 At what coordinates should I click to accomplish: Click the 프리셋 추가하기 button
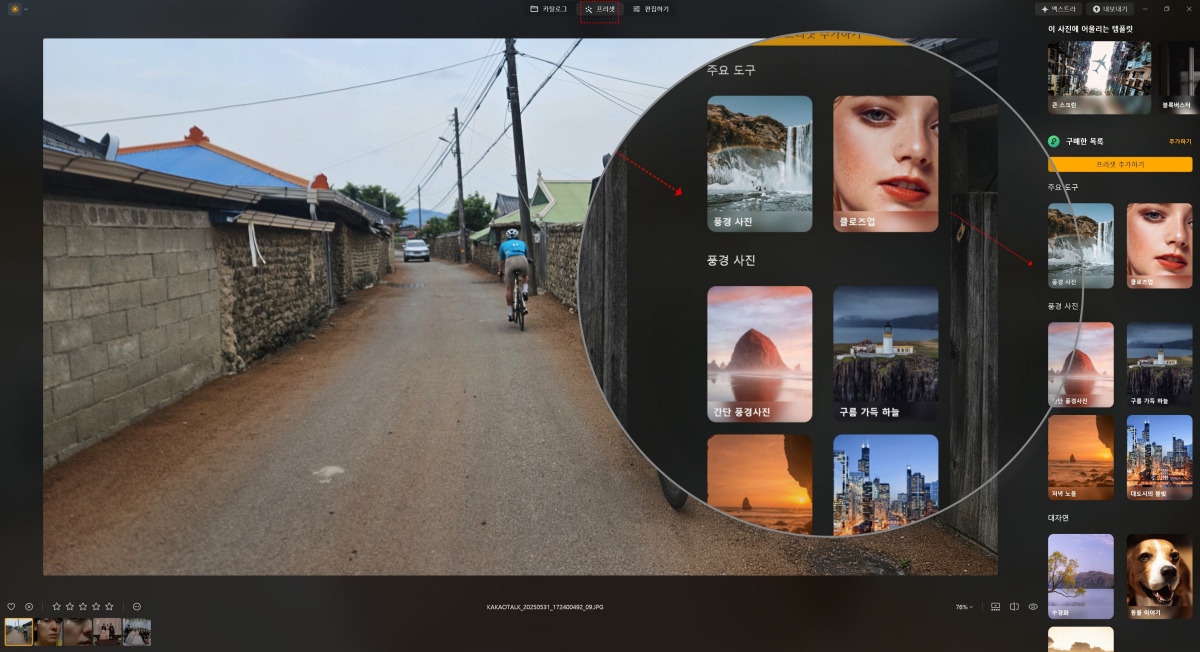click(1120, 164)
